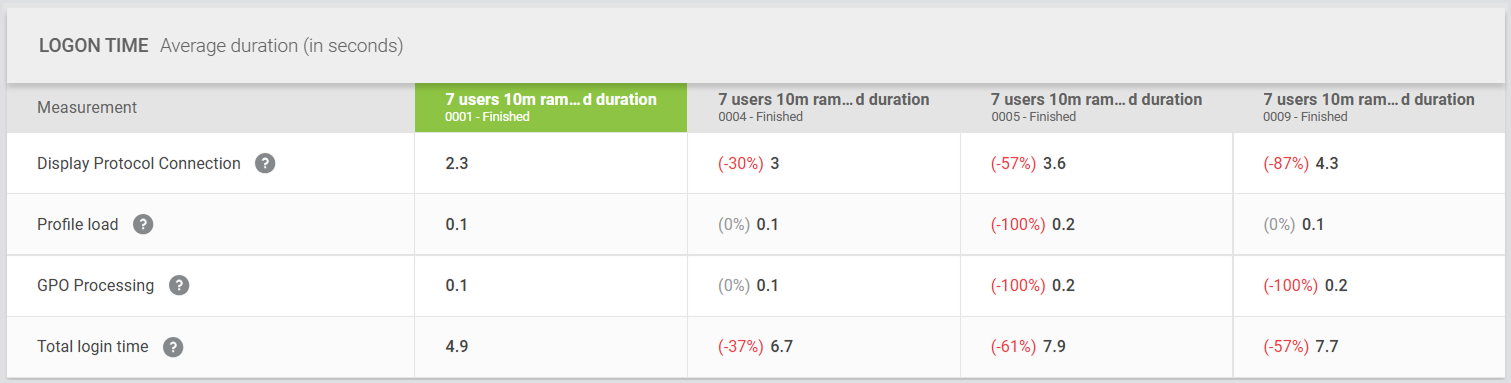Select the 0009 - Finished test run header

(1369, 107)
